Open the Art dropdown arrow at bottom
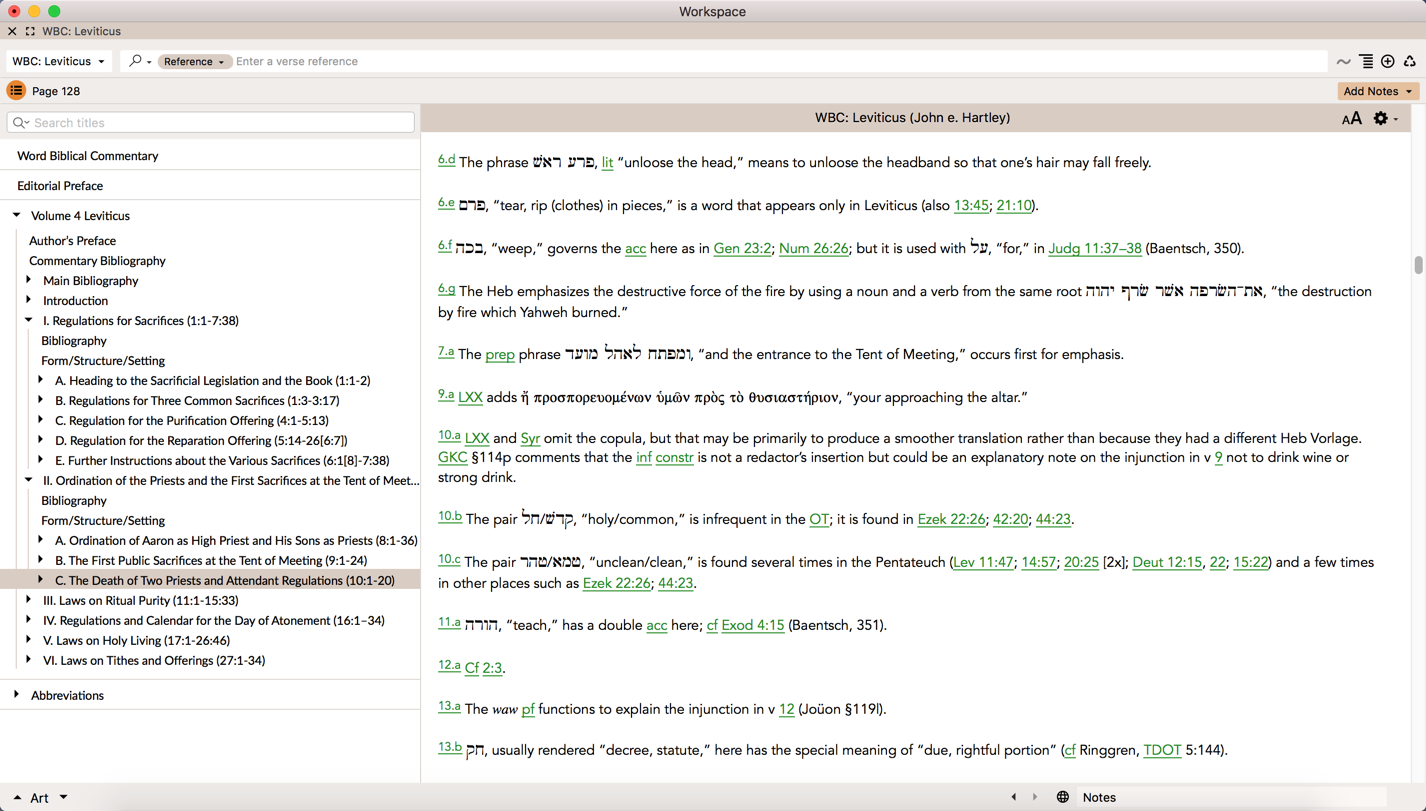1426x811 pixels. pos(63,797)
